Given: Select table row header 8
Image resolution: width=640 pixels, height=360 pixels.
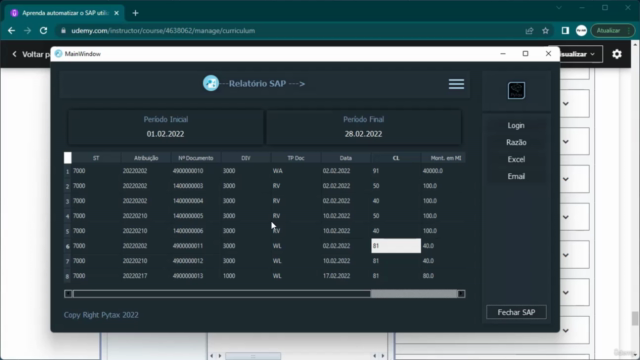Looking at the screenshot, I should (x=67, y=276).
